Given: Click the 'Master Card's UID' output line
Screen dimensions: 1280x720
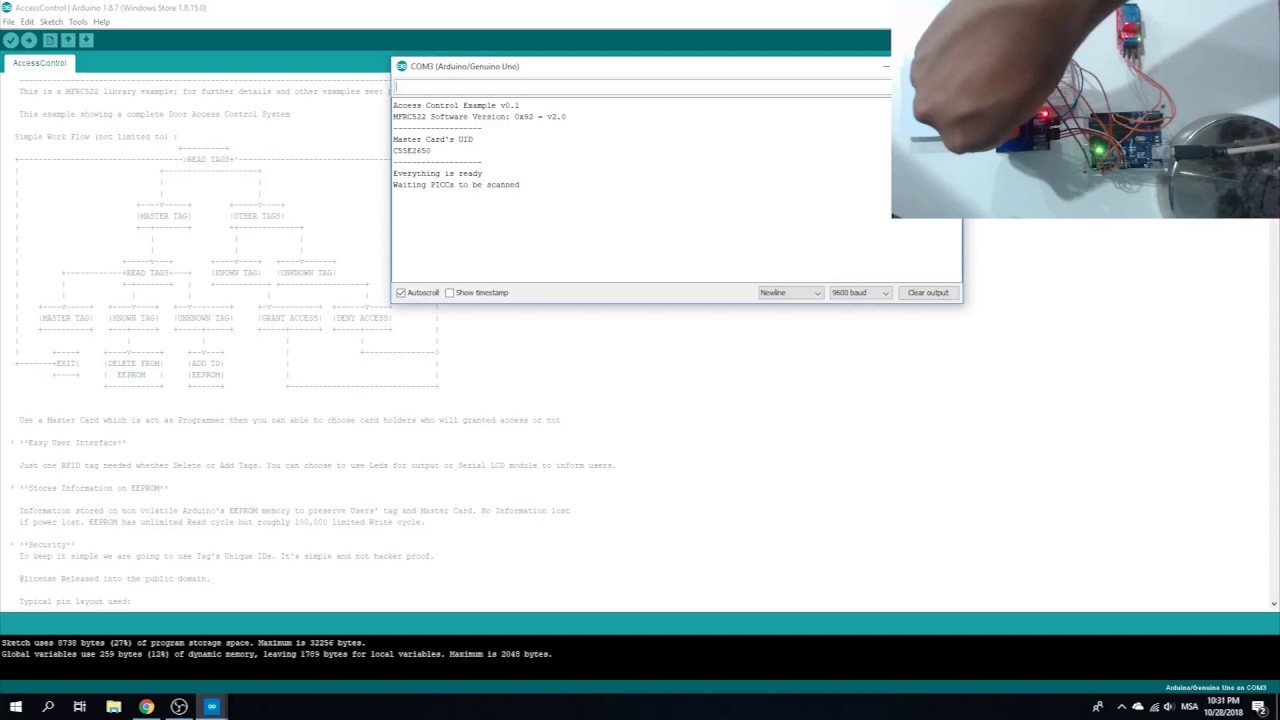Looking at the screenshot, I should pos(433,140).
